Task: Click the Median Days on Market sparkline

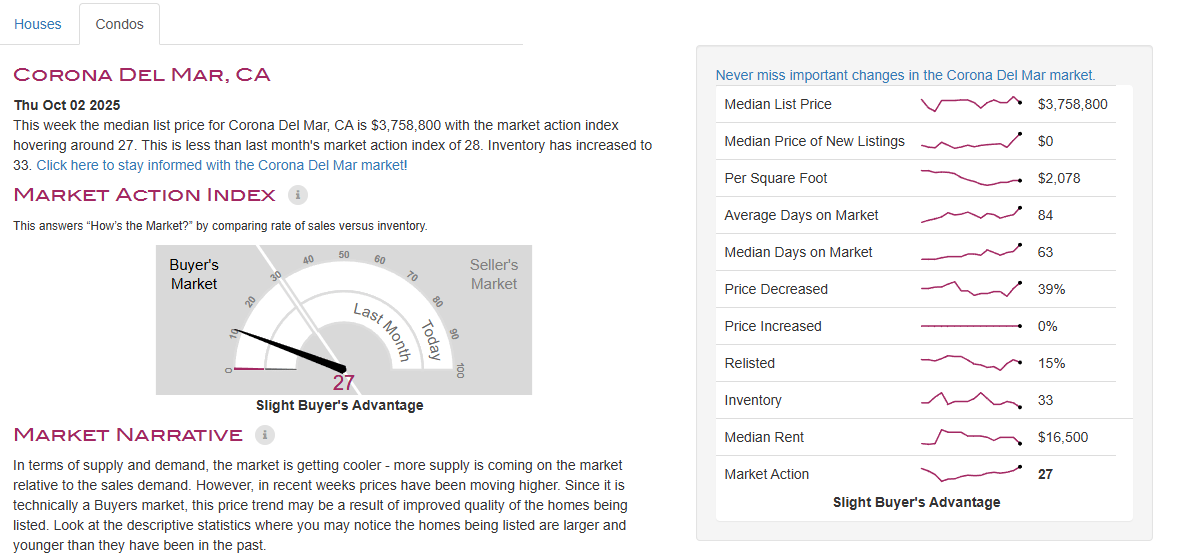Action: (x=971, y=252)
